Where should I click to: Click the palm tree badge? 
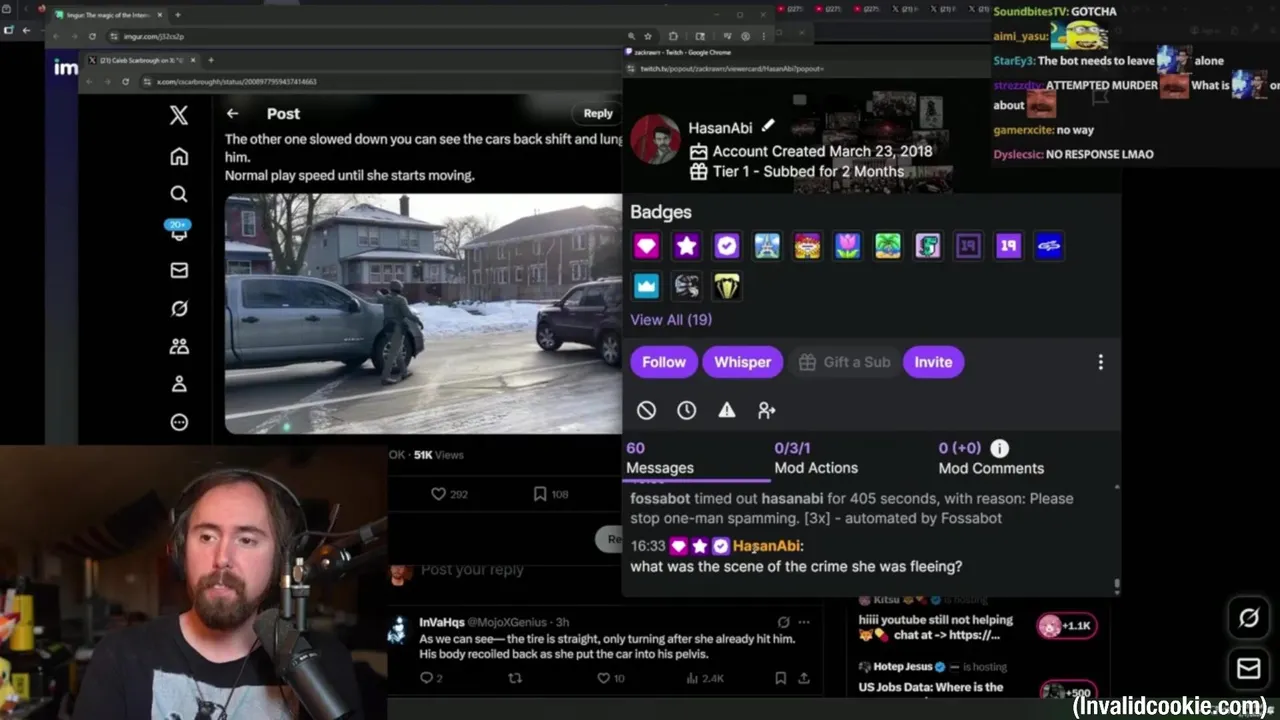(x=887, y=246)
